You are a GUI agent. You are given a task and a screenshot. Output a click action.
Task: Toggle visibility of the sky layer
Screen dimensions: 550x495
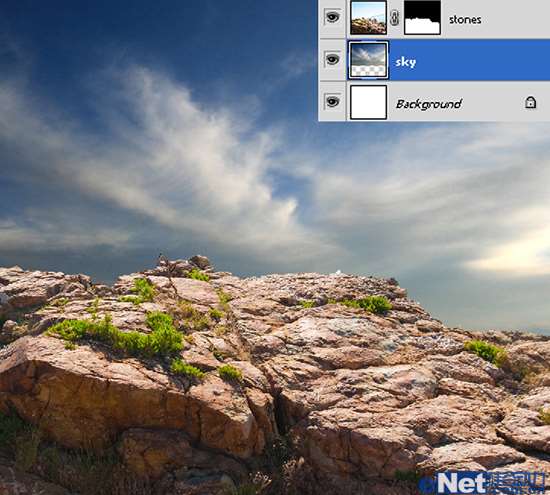tap(333, 59)
